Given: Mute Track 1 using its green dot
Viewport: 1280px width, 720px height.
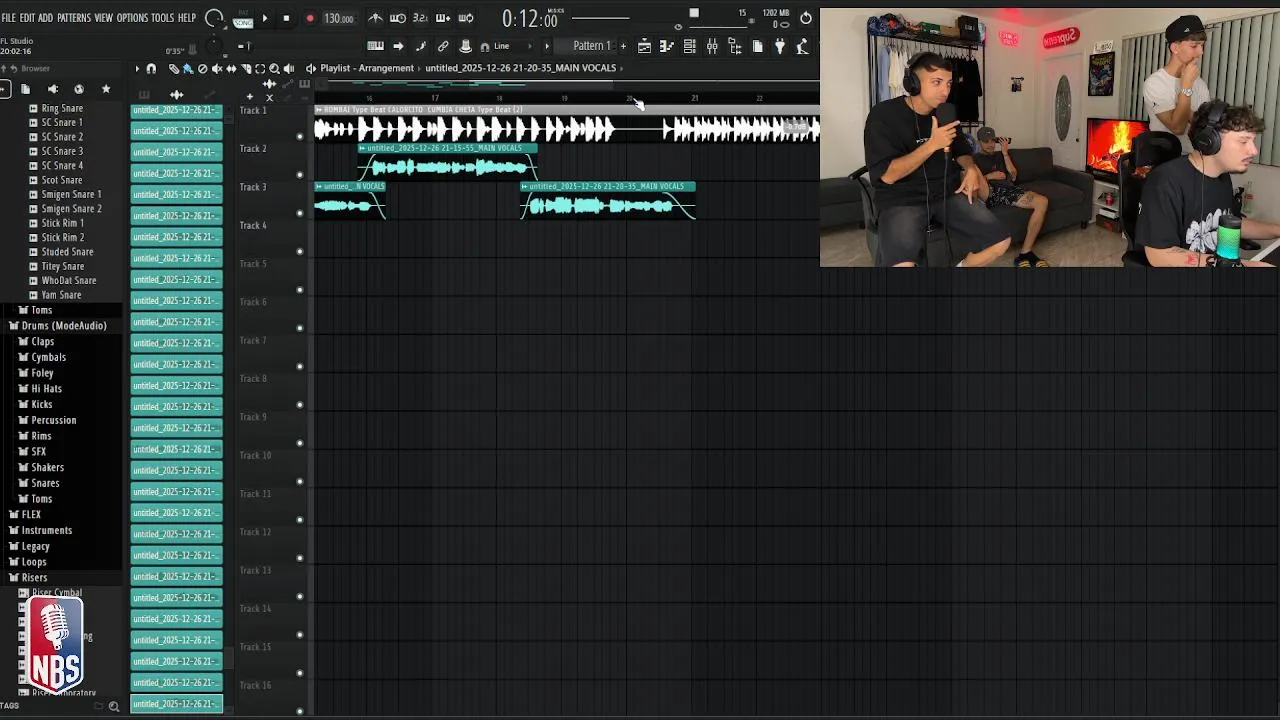Looking at the screenshot, I should pyautogui.click(x=299, y=137).
